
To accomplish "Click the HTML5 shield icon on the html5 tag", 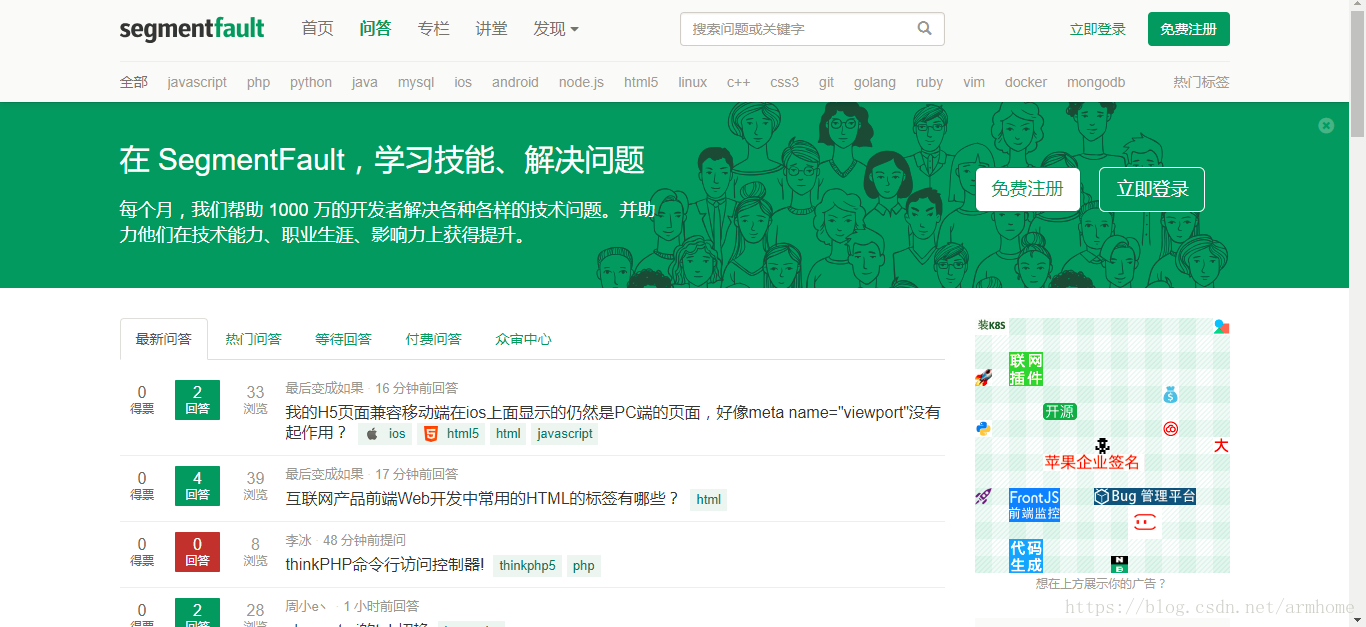I will (430, 434).
